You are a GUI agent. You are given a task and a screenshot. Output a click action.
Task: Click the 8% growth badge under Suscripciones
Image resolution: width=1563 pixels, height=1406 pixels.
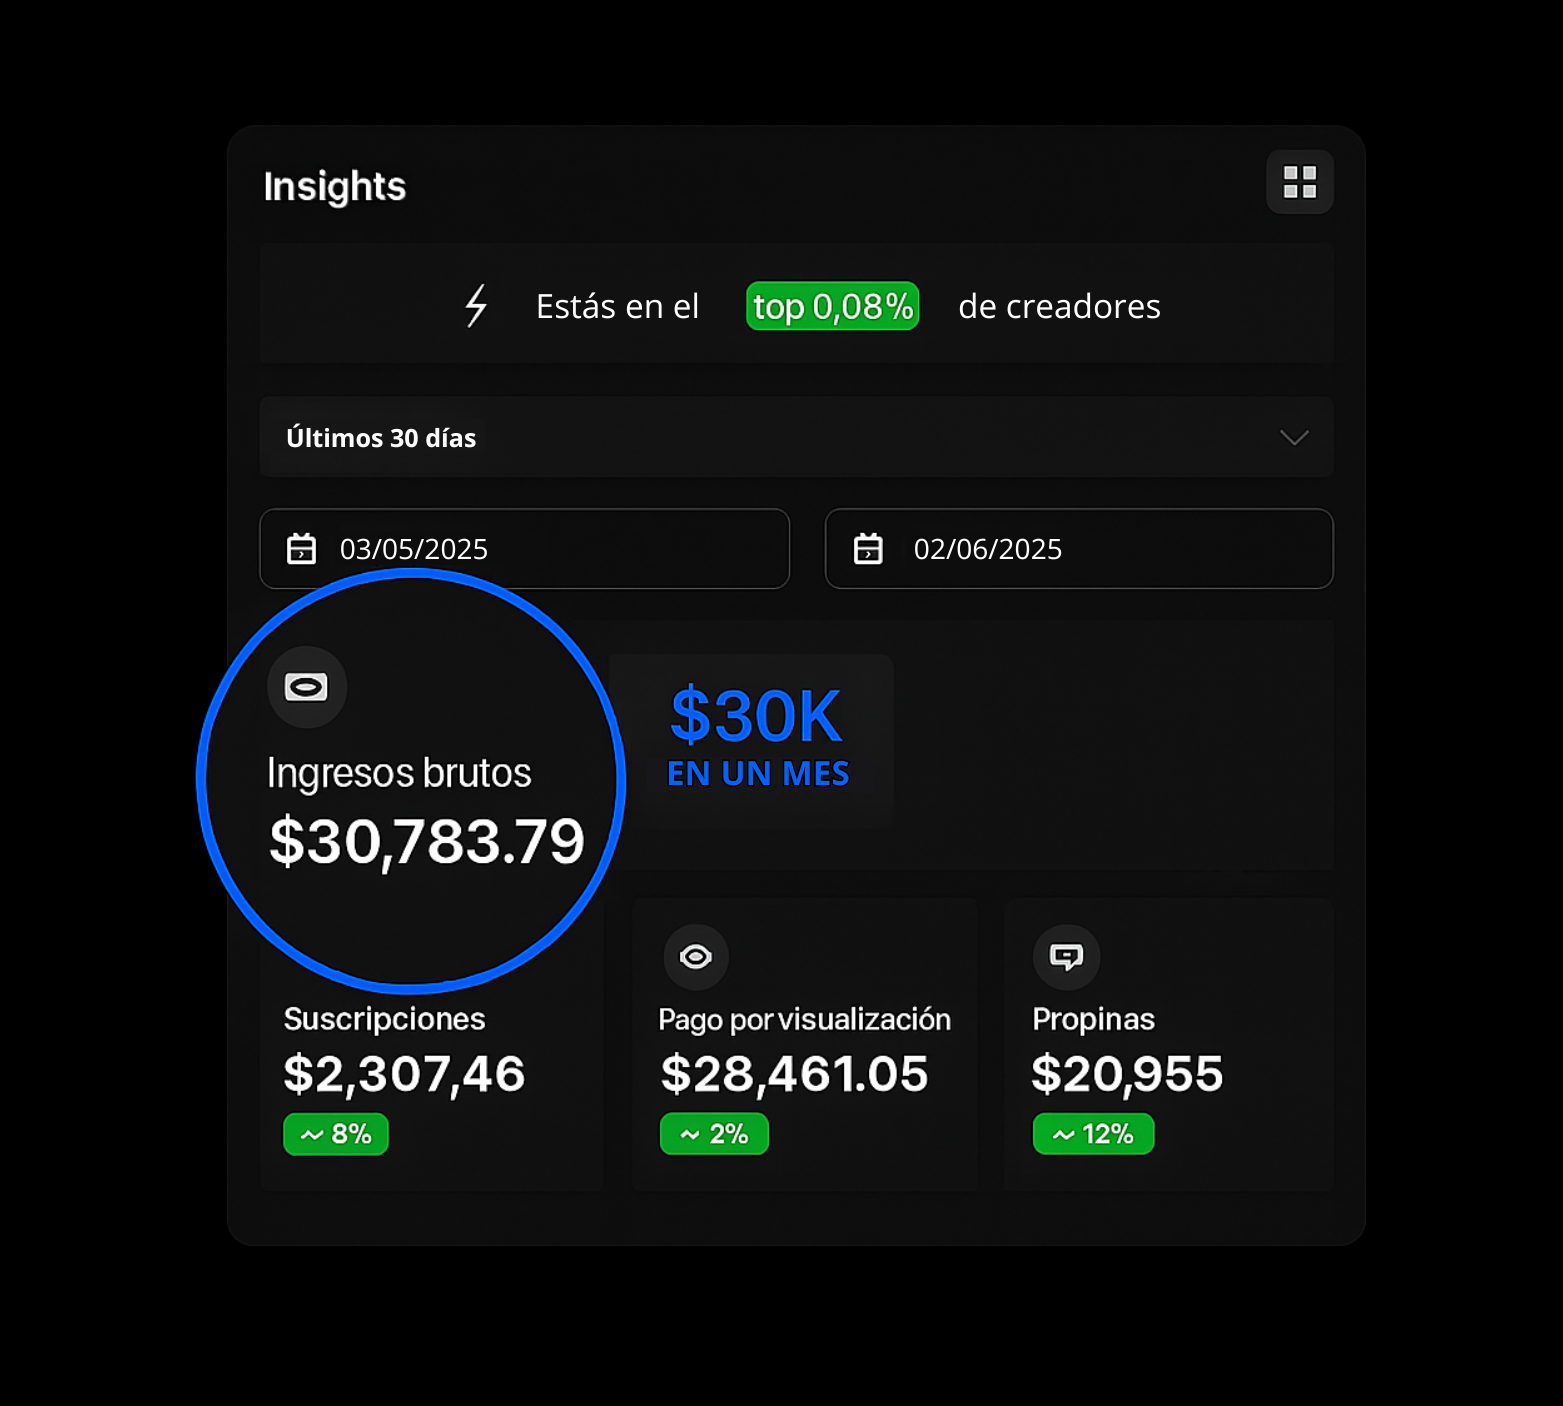click(x=336, y=1134)
